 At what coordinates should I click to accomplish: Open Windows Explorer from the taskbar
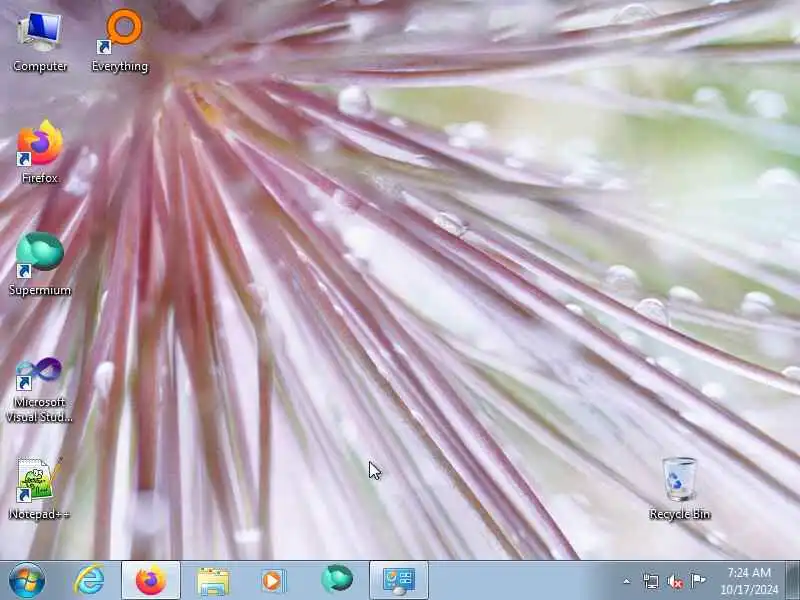tap(213, 580)
